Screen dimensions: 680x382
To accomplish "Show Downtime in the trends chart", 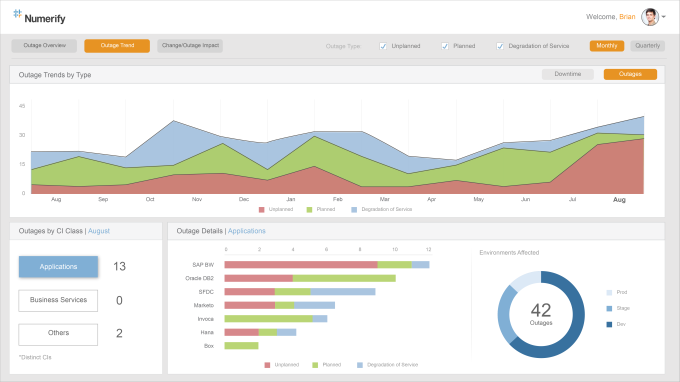I will pos(568,74).
